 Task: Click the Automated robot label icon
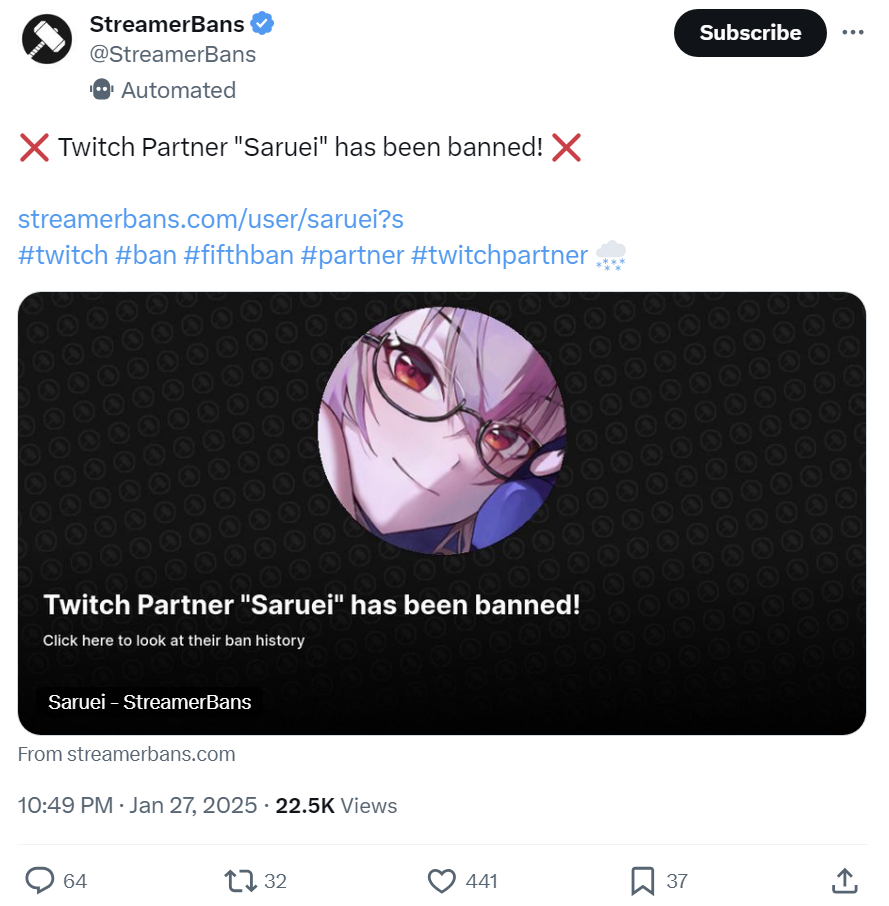(101, 90)
